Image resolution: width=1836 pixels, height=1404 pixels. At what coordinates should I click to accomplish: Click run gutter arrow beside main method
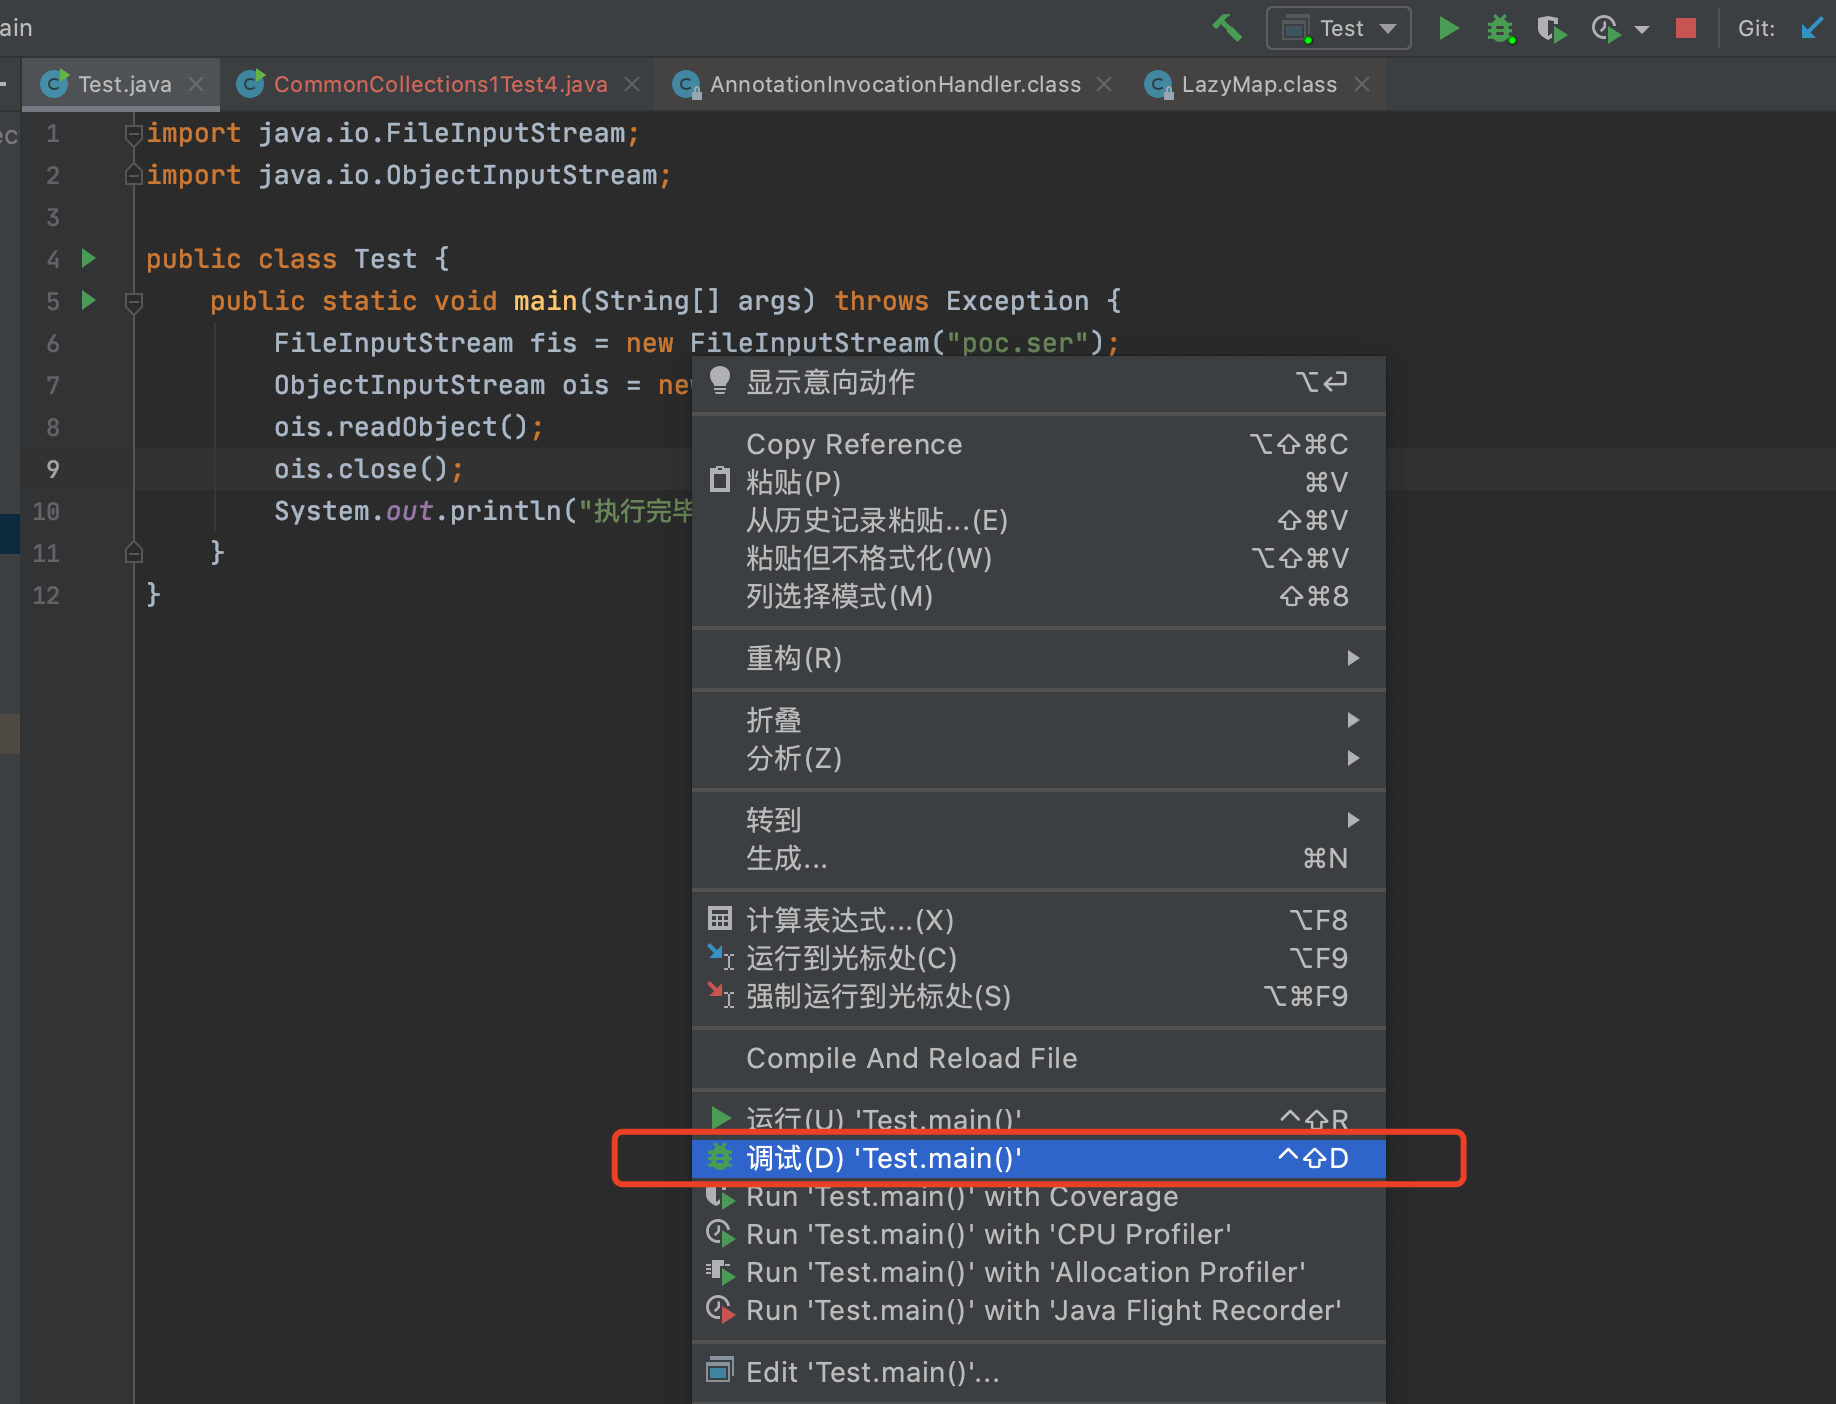(88, 300)
